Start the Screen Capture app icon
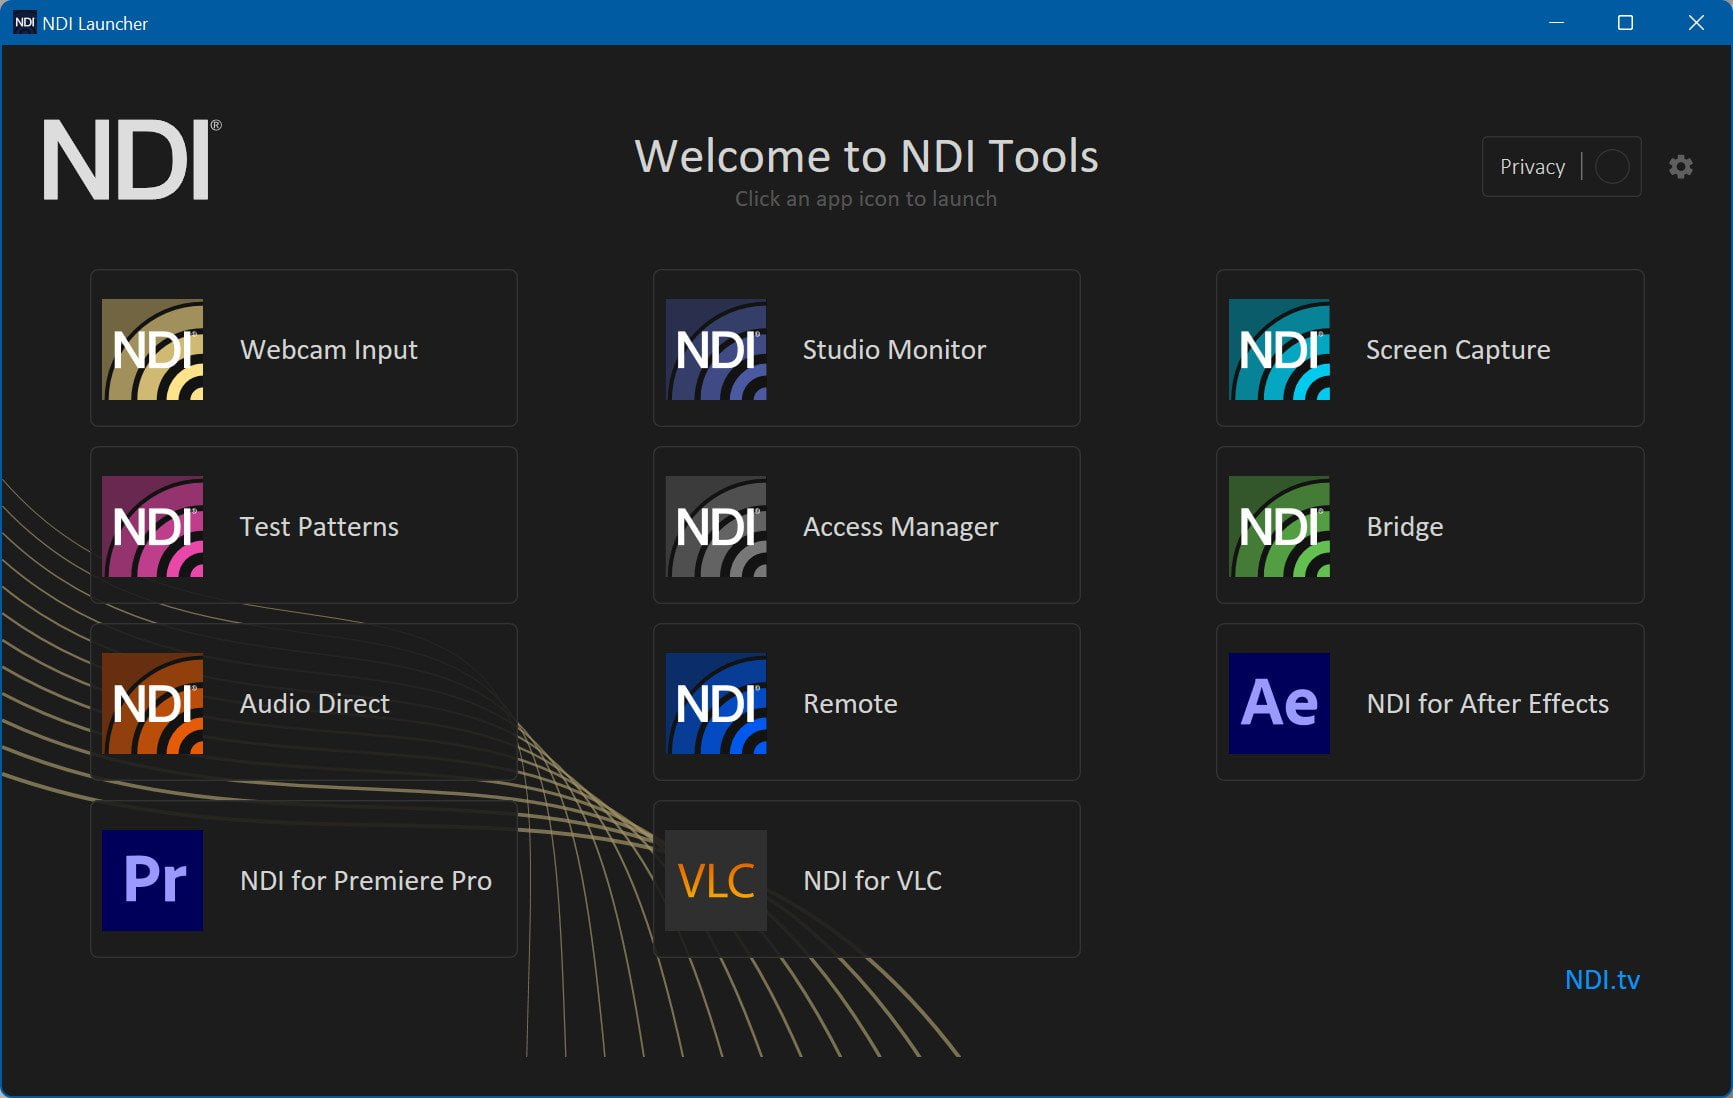This screenshot has width=1733, height=1098. (1279, 349)
